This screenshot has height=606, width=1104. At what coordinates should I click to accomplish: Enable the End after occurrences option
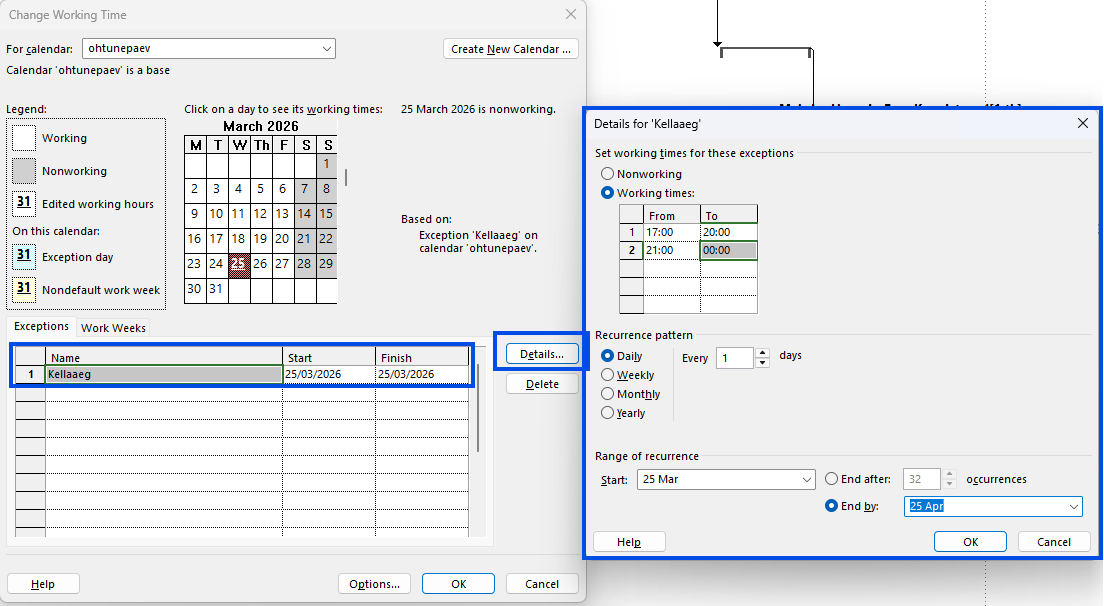click(x=832, y=479)
